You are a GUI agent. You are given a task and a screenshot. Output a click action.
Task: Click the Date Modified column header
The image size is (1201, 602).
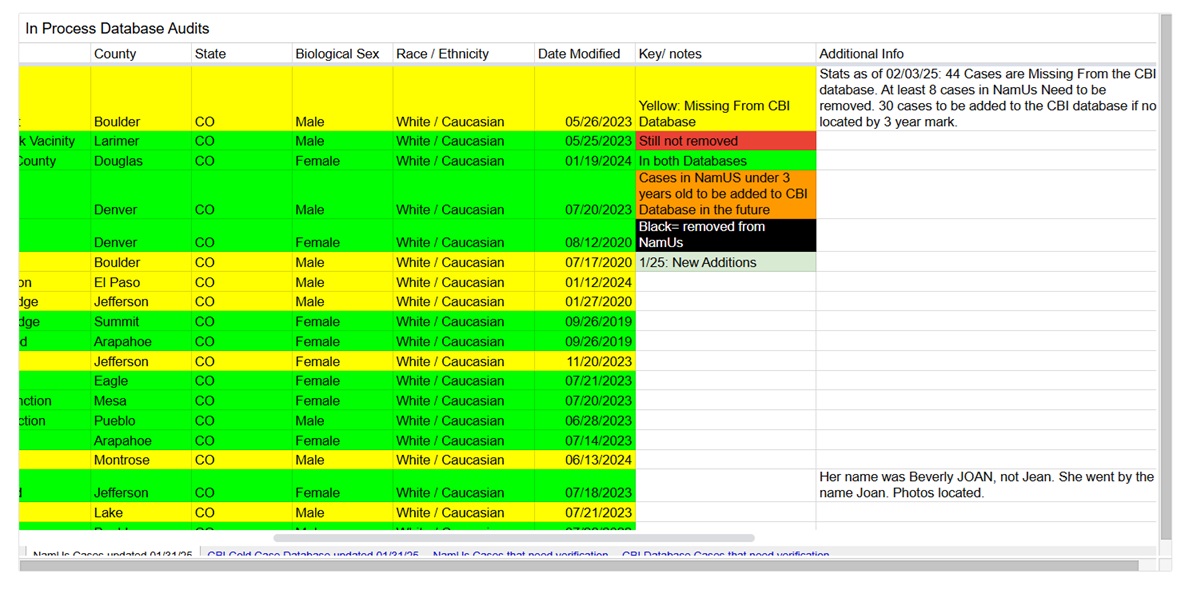click(x=579, y=54)
